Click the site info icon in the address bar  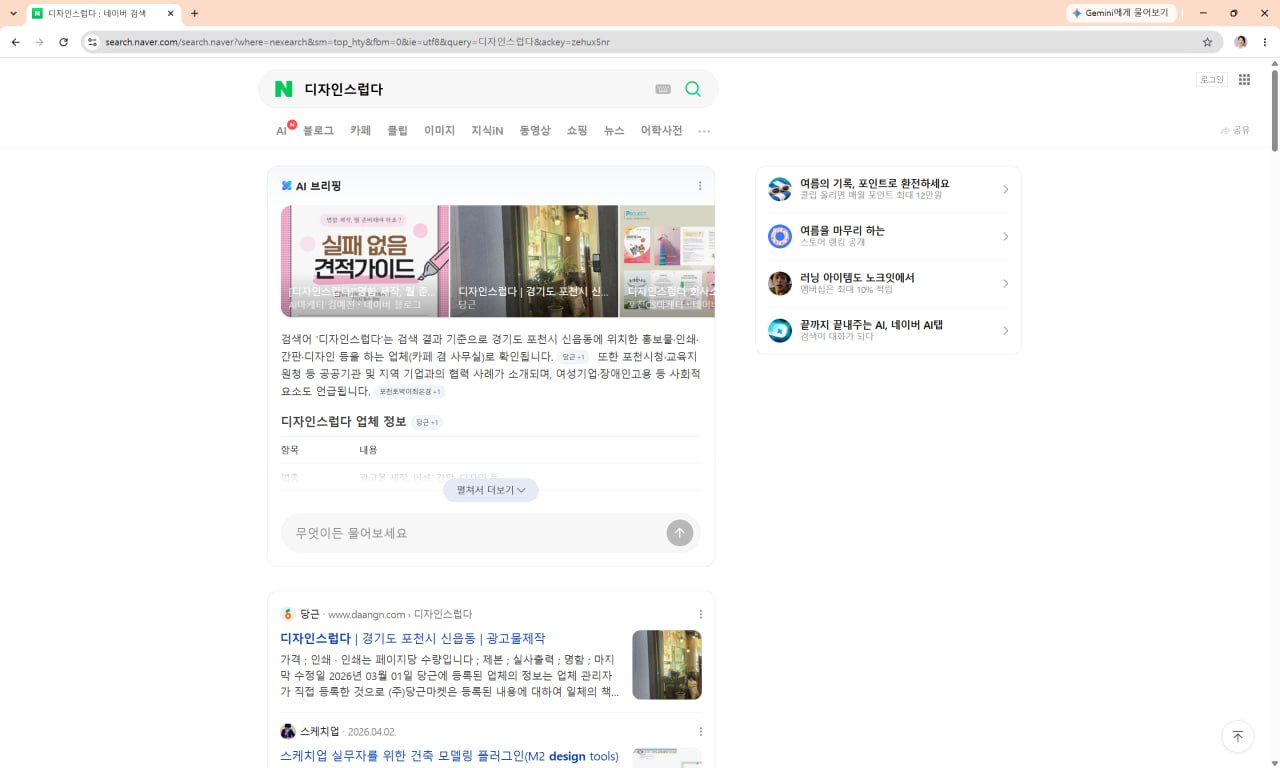pyautogui.click(x=92, y=42)
